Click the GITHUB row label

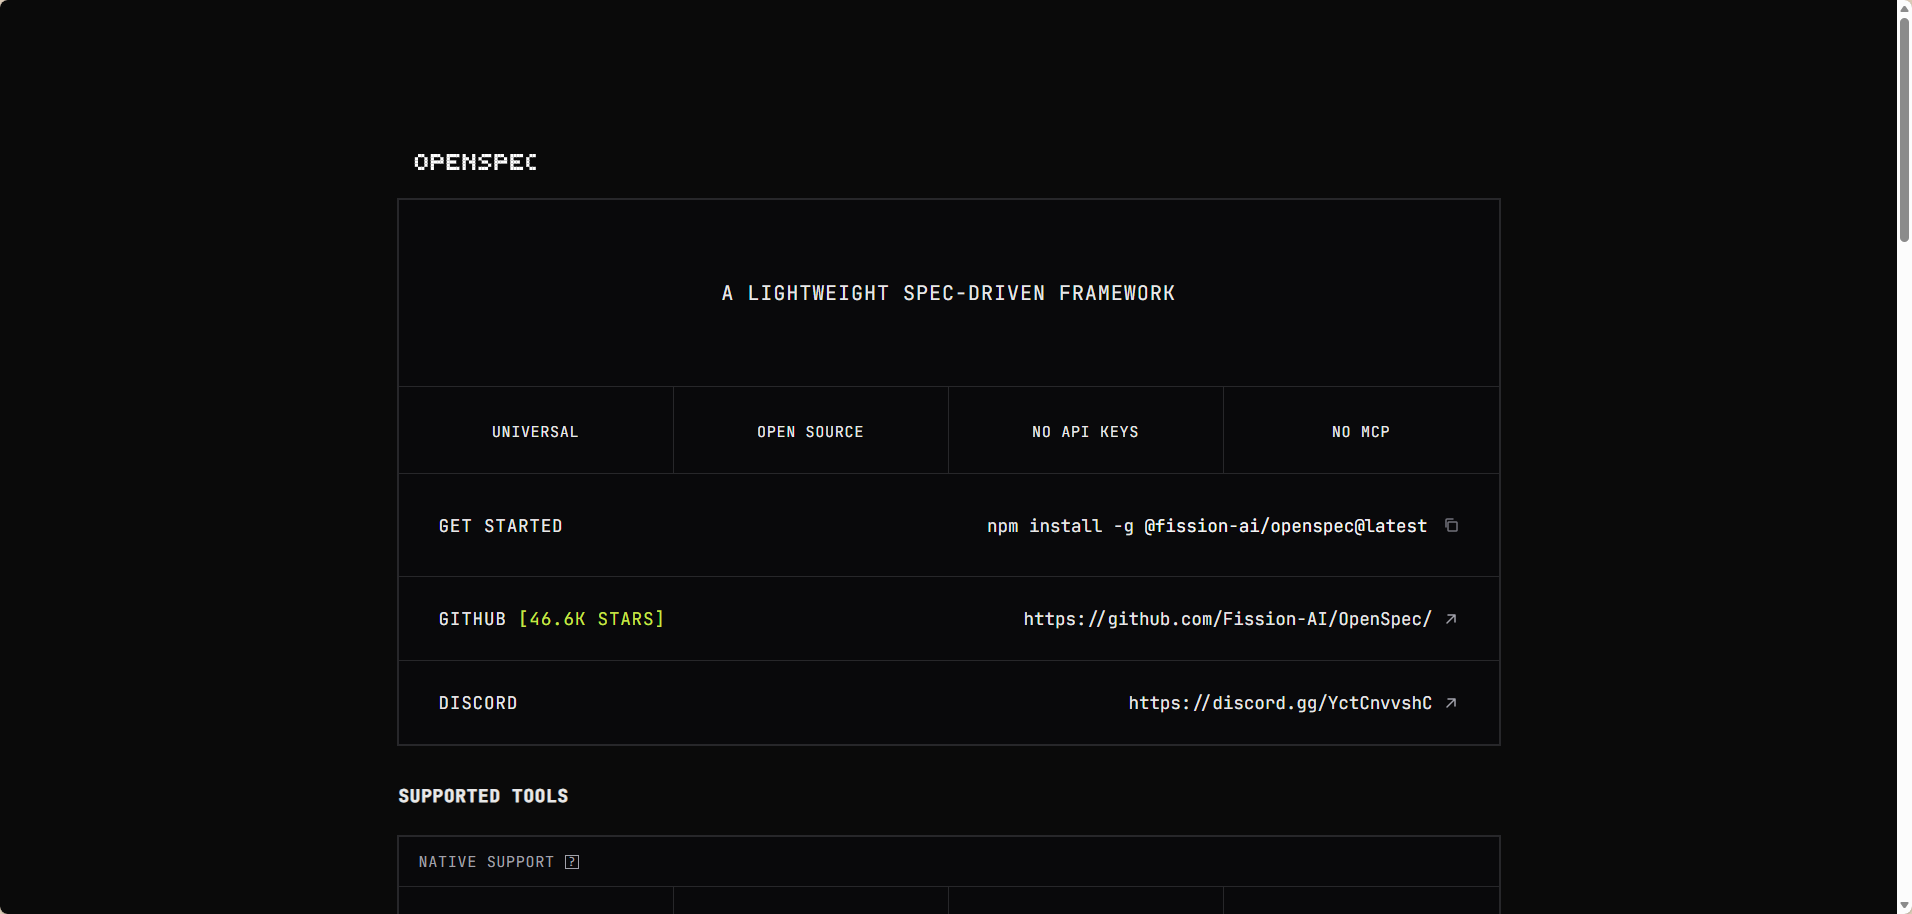tap(472, 619)
